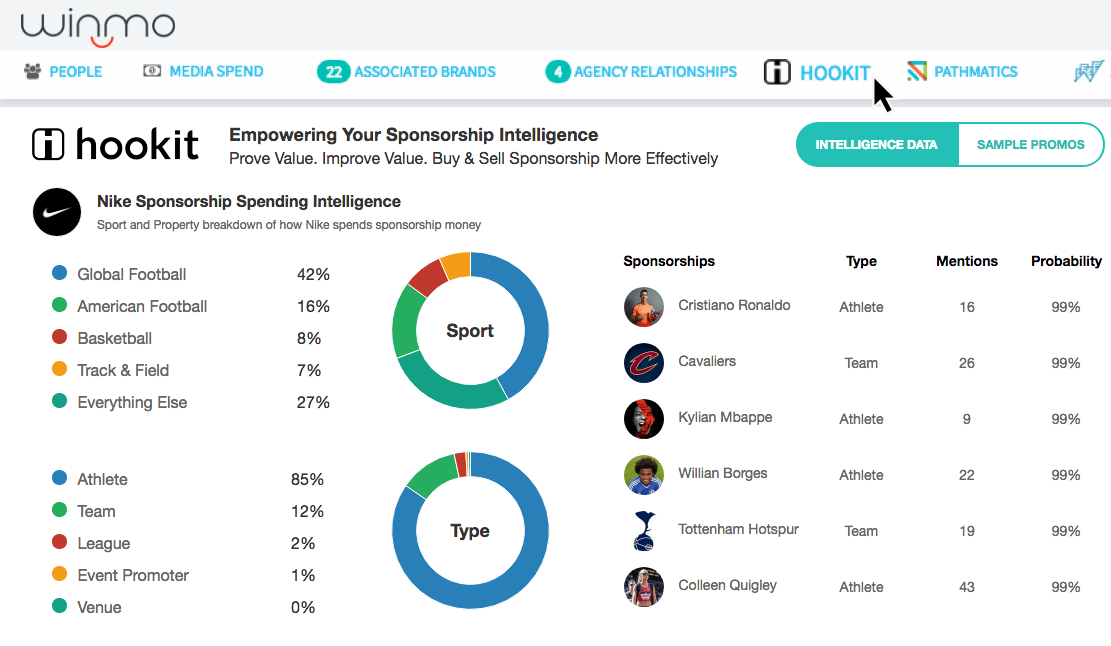The width and height of the screenshot is (1111, 646).
Task: Click Willian Borges' profile photo
Action: [x=644, y=475]
